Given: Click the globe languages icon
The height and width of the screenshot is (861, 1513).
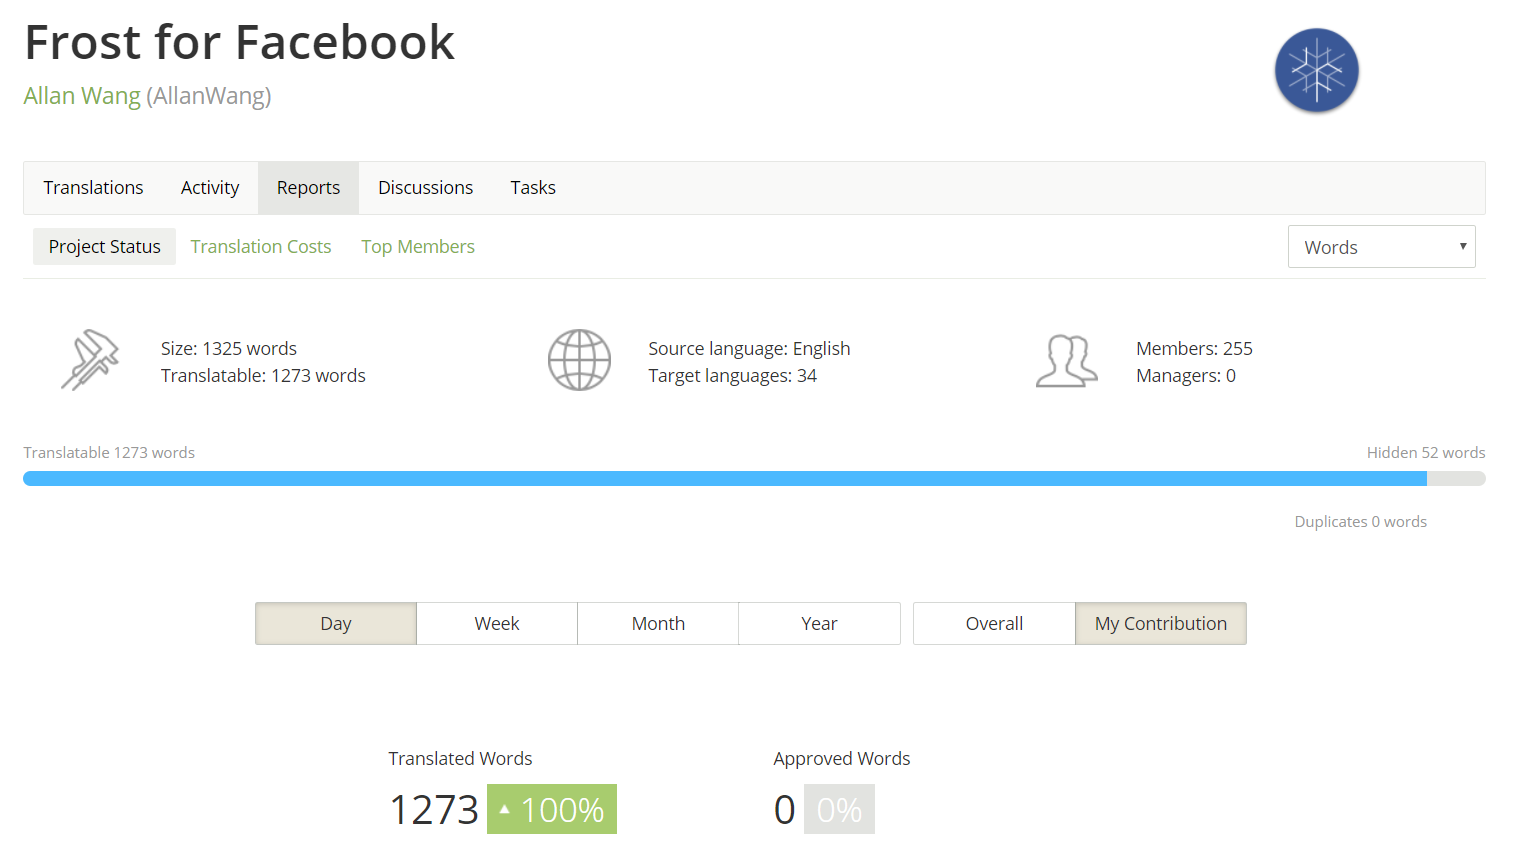Looking at the screenshot, I should 579,360.
